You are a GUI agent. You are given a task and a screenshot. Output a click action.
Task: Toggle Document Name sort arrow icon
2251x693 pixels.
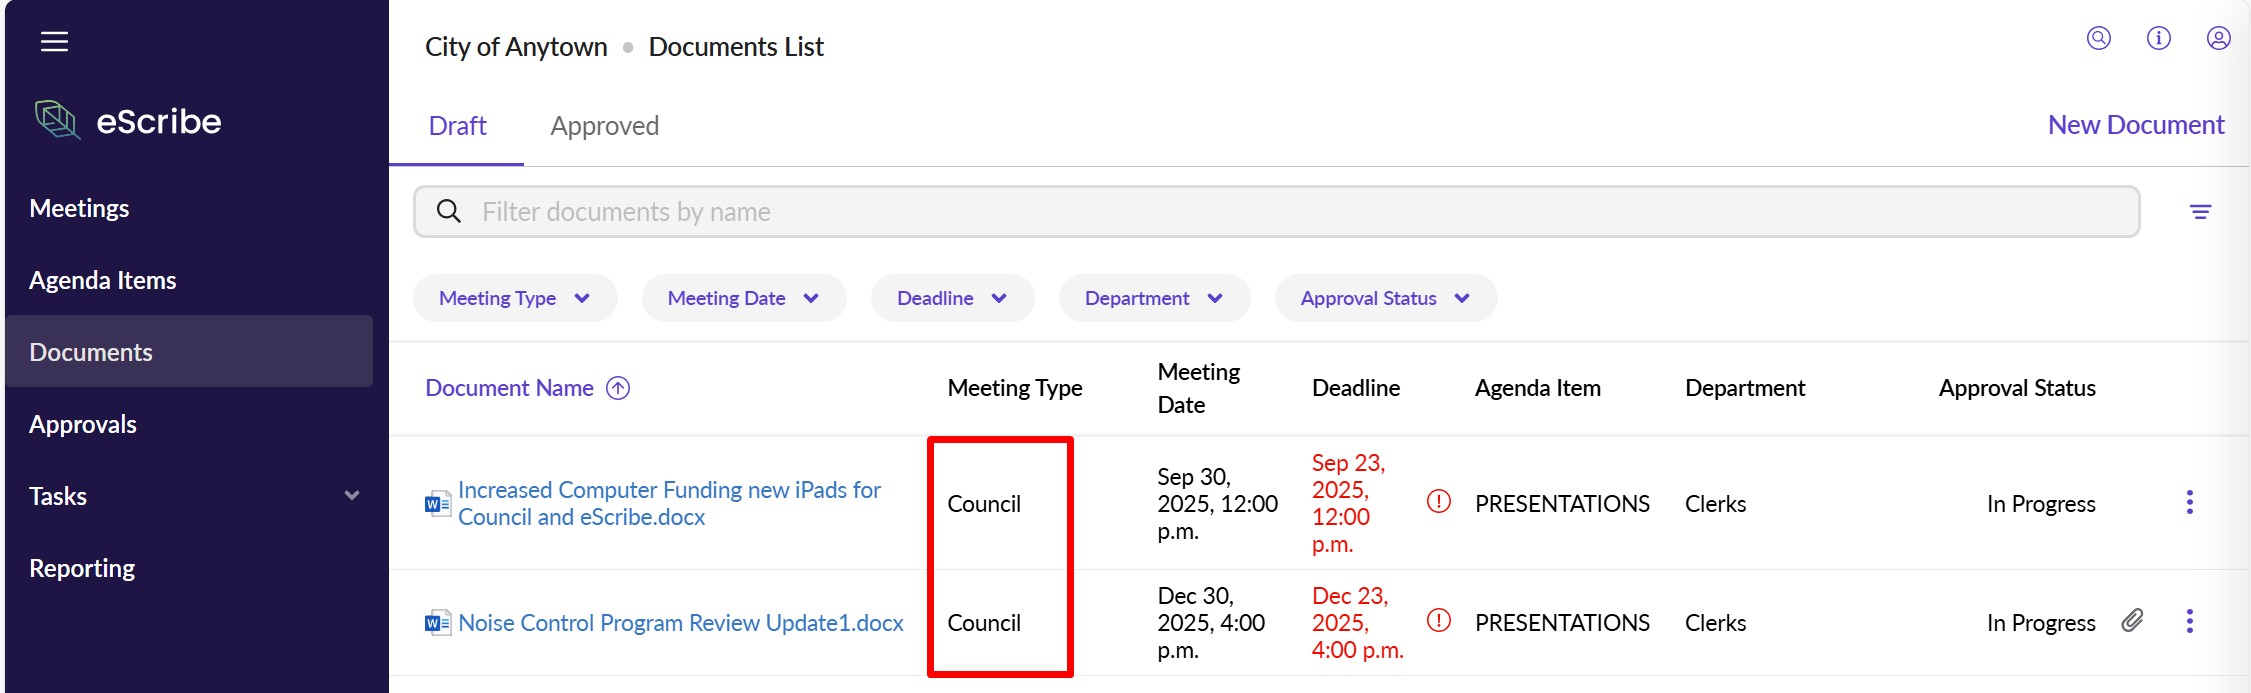pyautogui.click(x=618, y=388)
